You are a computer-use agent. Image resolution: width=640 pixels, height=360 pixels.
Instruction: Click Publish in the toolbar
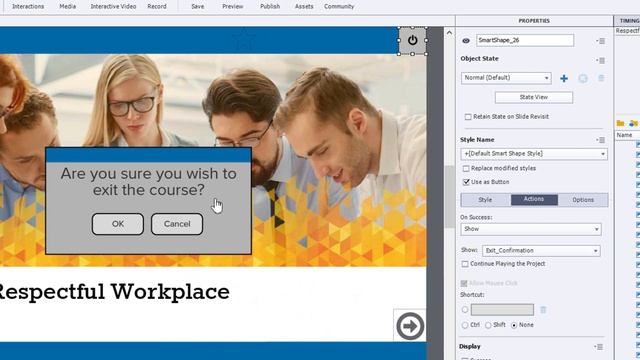(x=270, y=7)
